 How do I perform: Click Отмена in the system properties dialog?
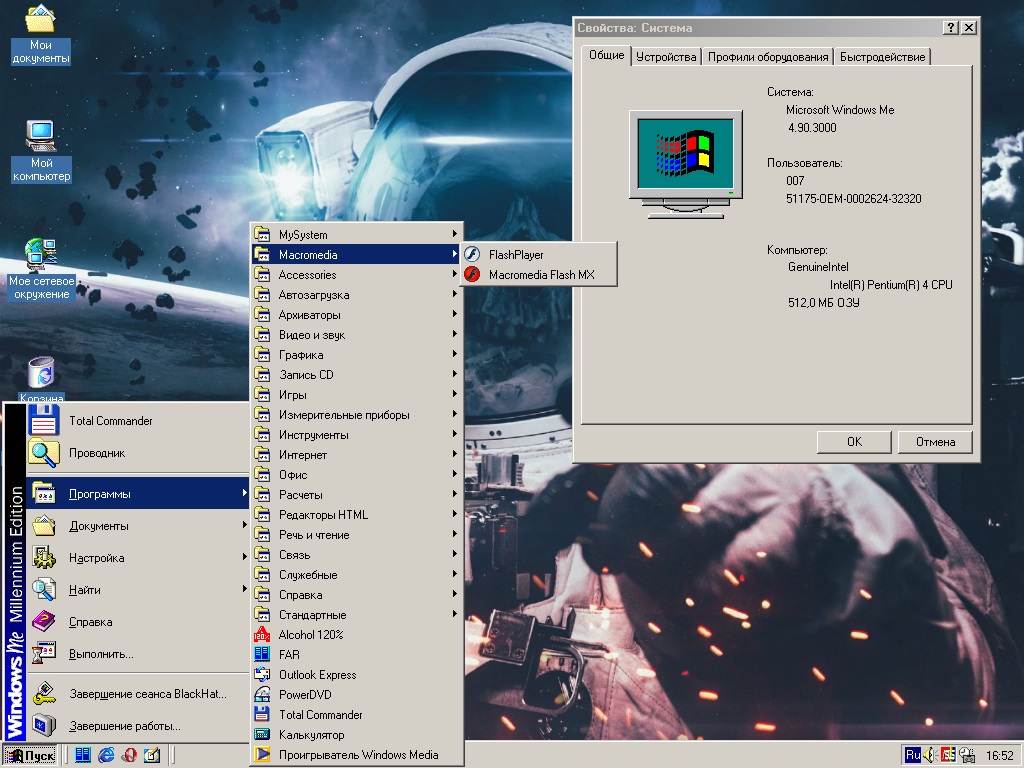(935, 441)
